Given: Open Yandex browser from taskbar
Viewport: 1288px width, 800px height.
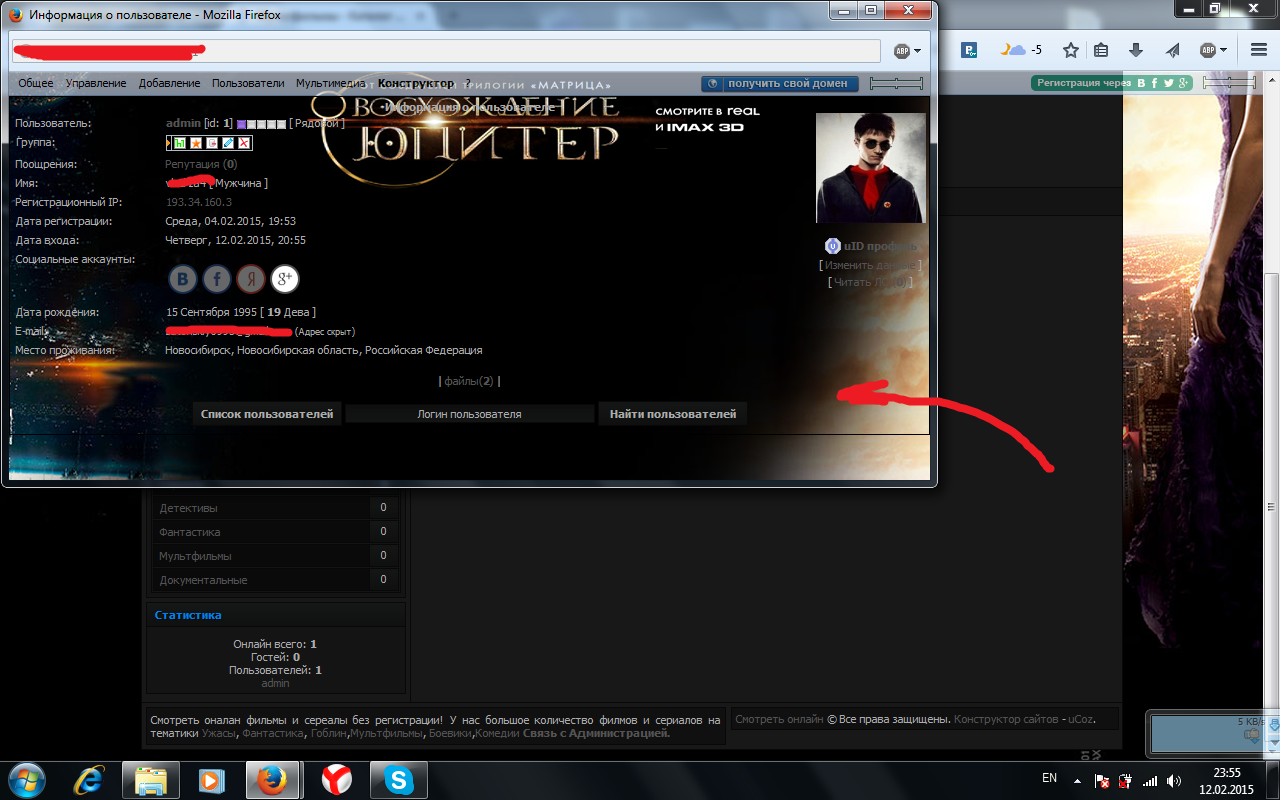Looking at the screenshot, I should pos(336,779).
